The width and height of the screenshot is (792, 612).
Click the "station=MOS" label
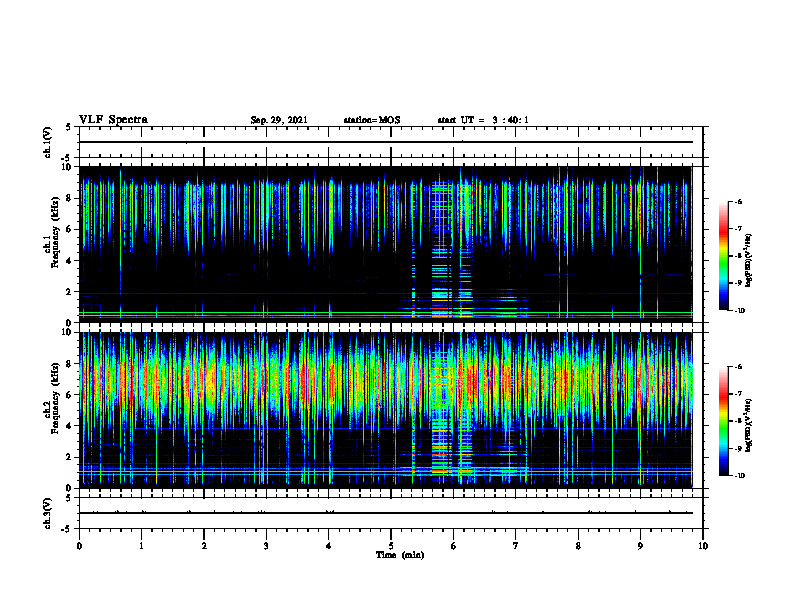tap(372, 120)
